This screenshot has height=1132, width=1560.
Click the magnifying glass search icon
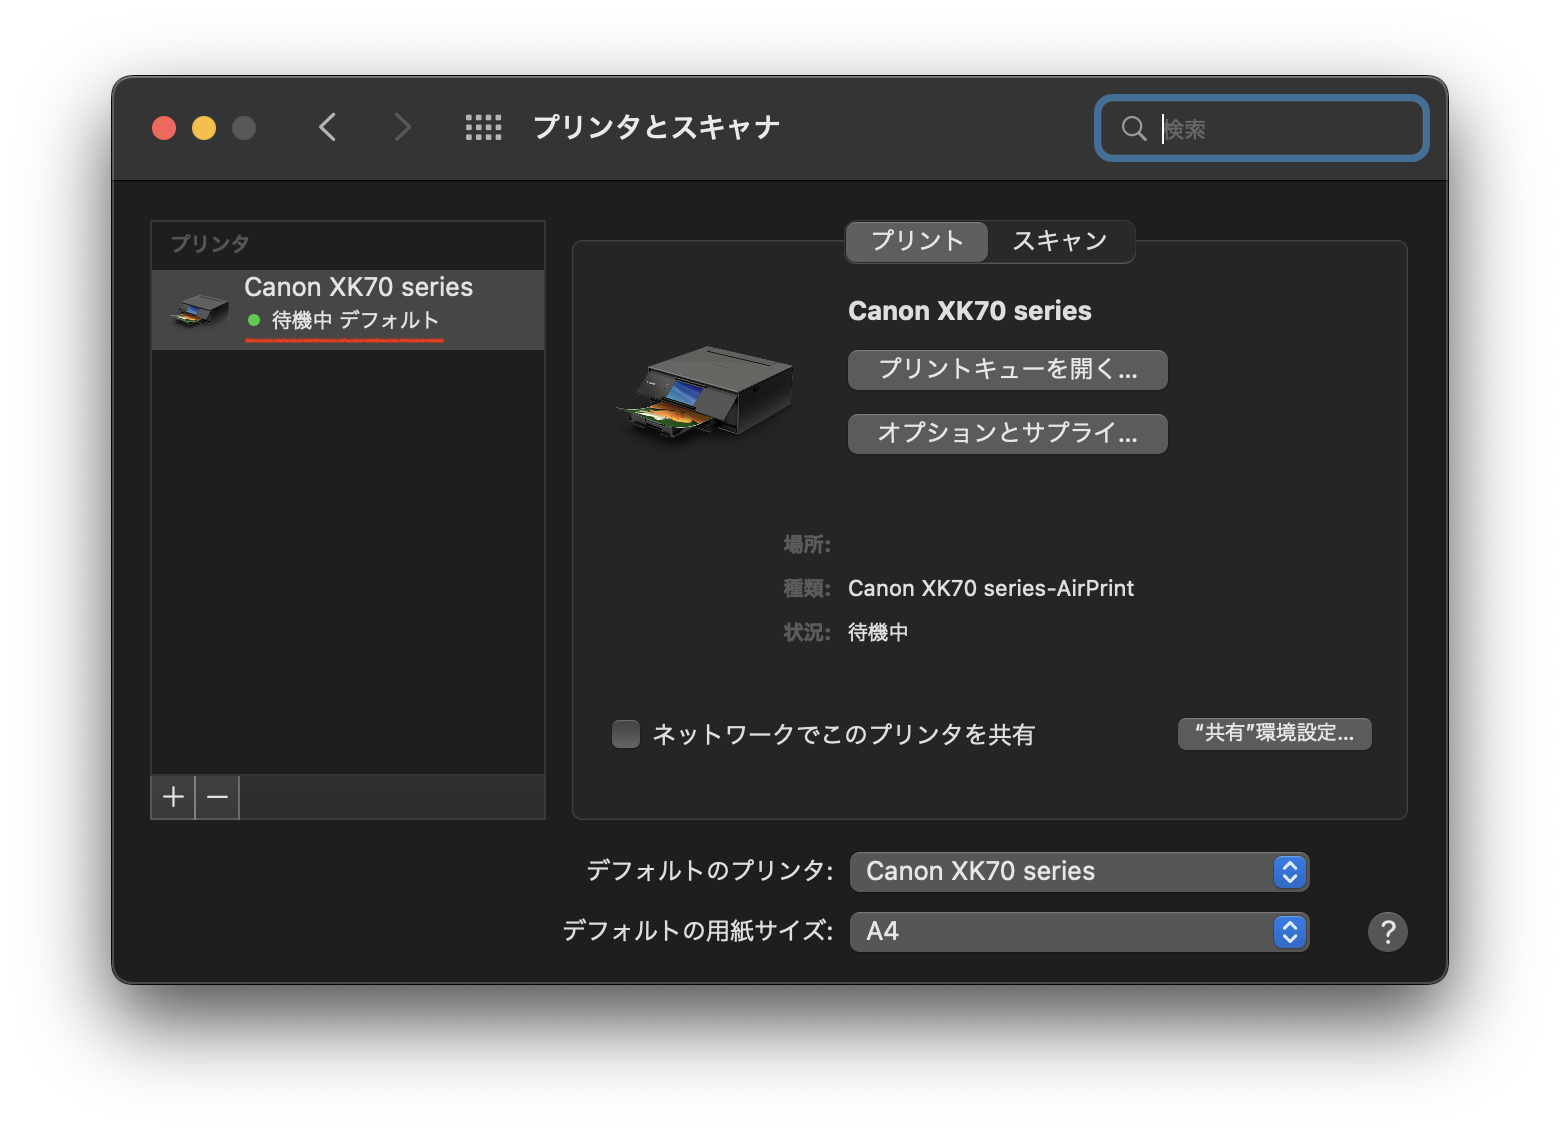[x=1134, y=128]
